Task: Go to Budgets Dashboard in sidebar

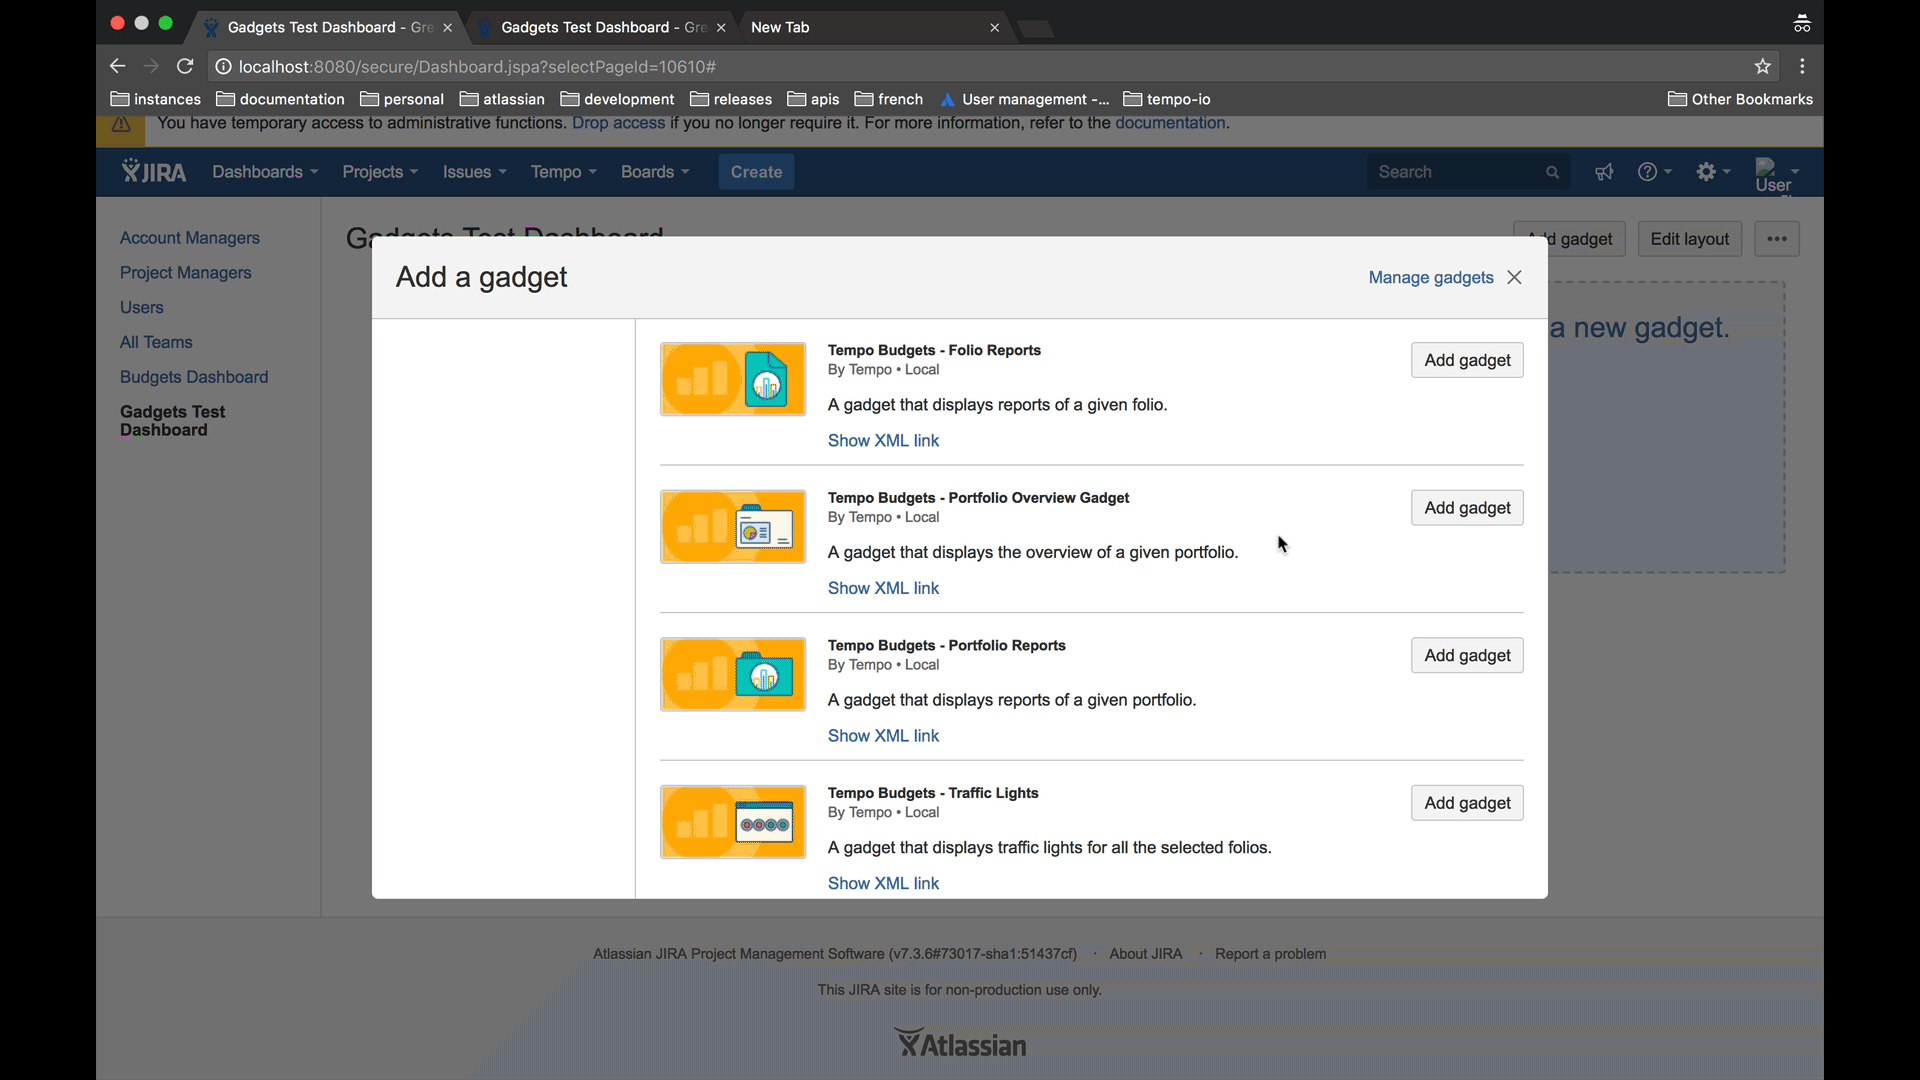Action: 194,377
